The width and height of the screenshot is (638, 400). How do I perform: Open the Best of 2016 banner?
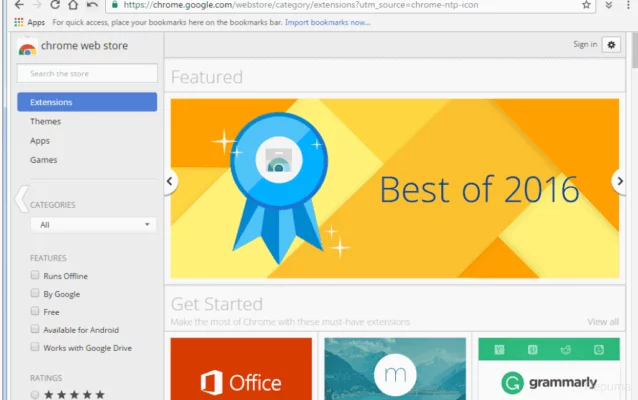click(395, 188)
